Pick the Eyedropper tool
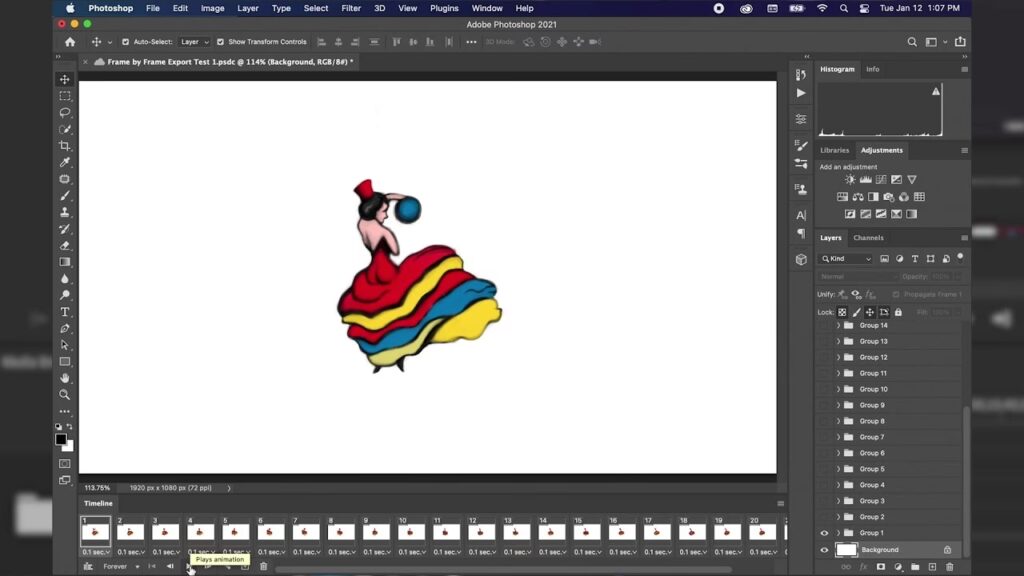 (65, 162)
